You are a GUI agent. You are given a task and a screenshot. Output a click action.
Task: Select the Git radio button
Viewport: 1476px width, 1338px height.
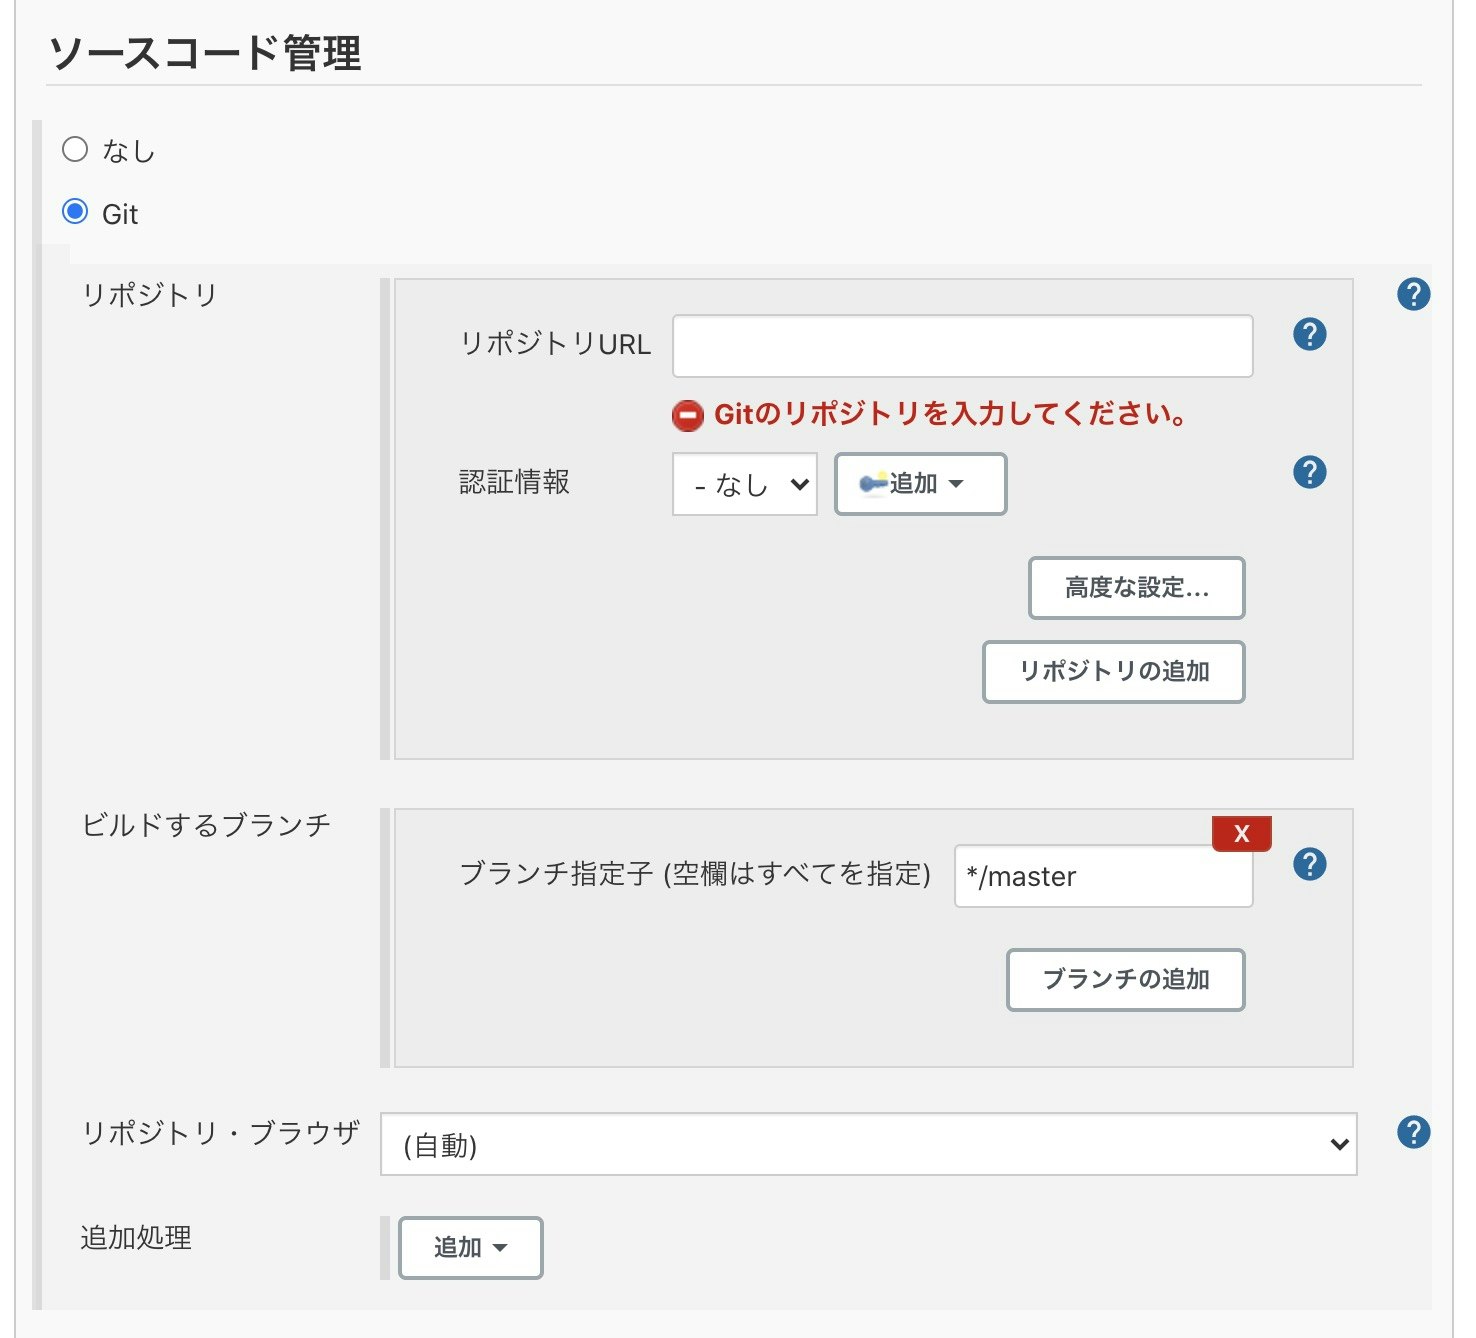click(74, 211)
